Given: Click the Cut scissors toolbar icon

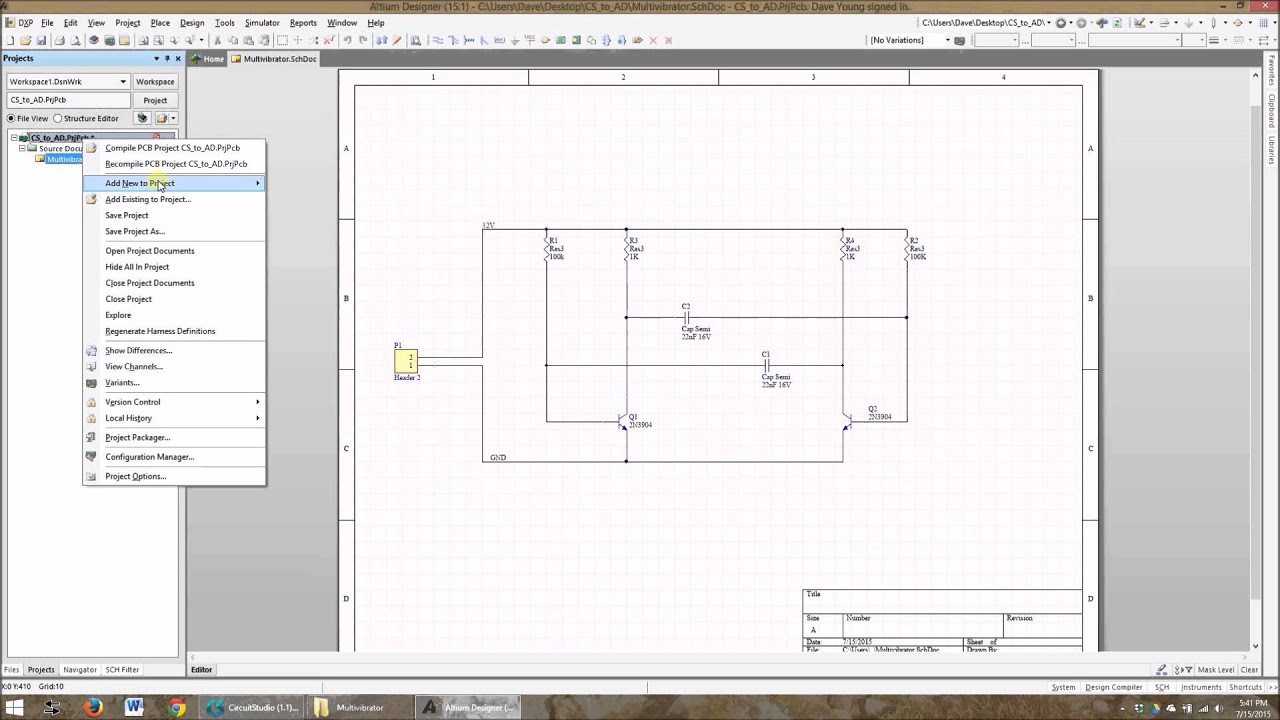Looking at the screenshot, I should tap(217, 40).
